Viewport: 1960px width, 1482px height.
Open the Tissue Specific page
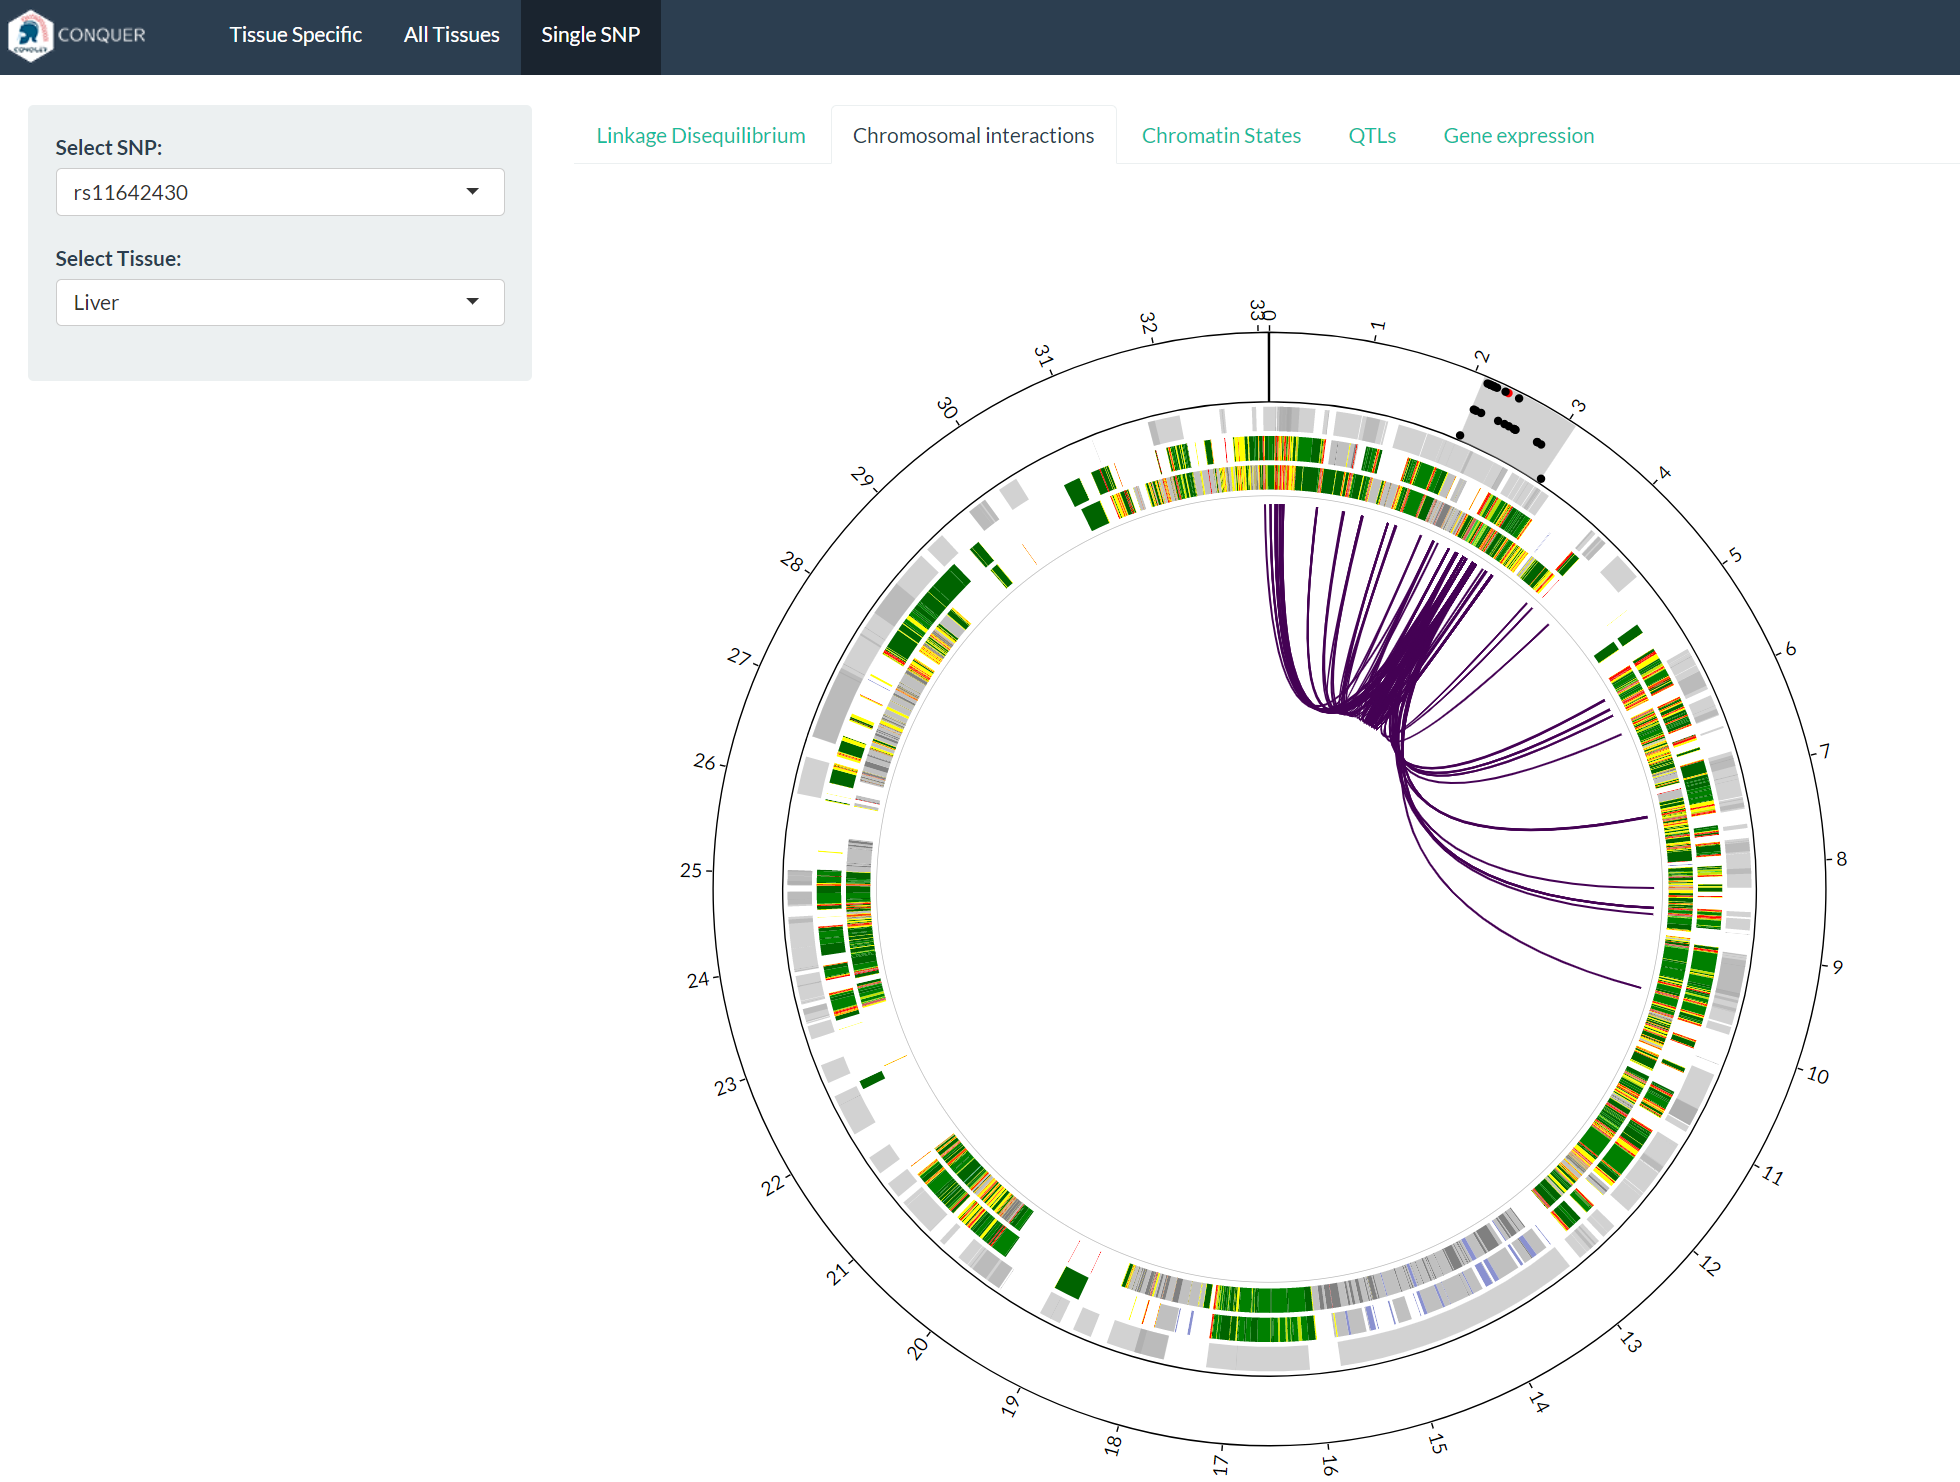pyautogui.click(x=295, y=35)
